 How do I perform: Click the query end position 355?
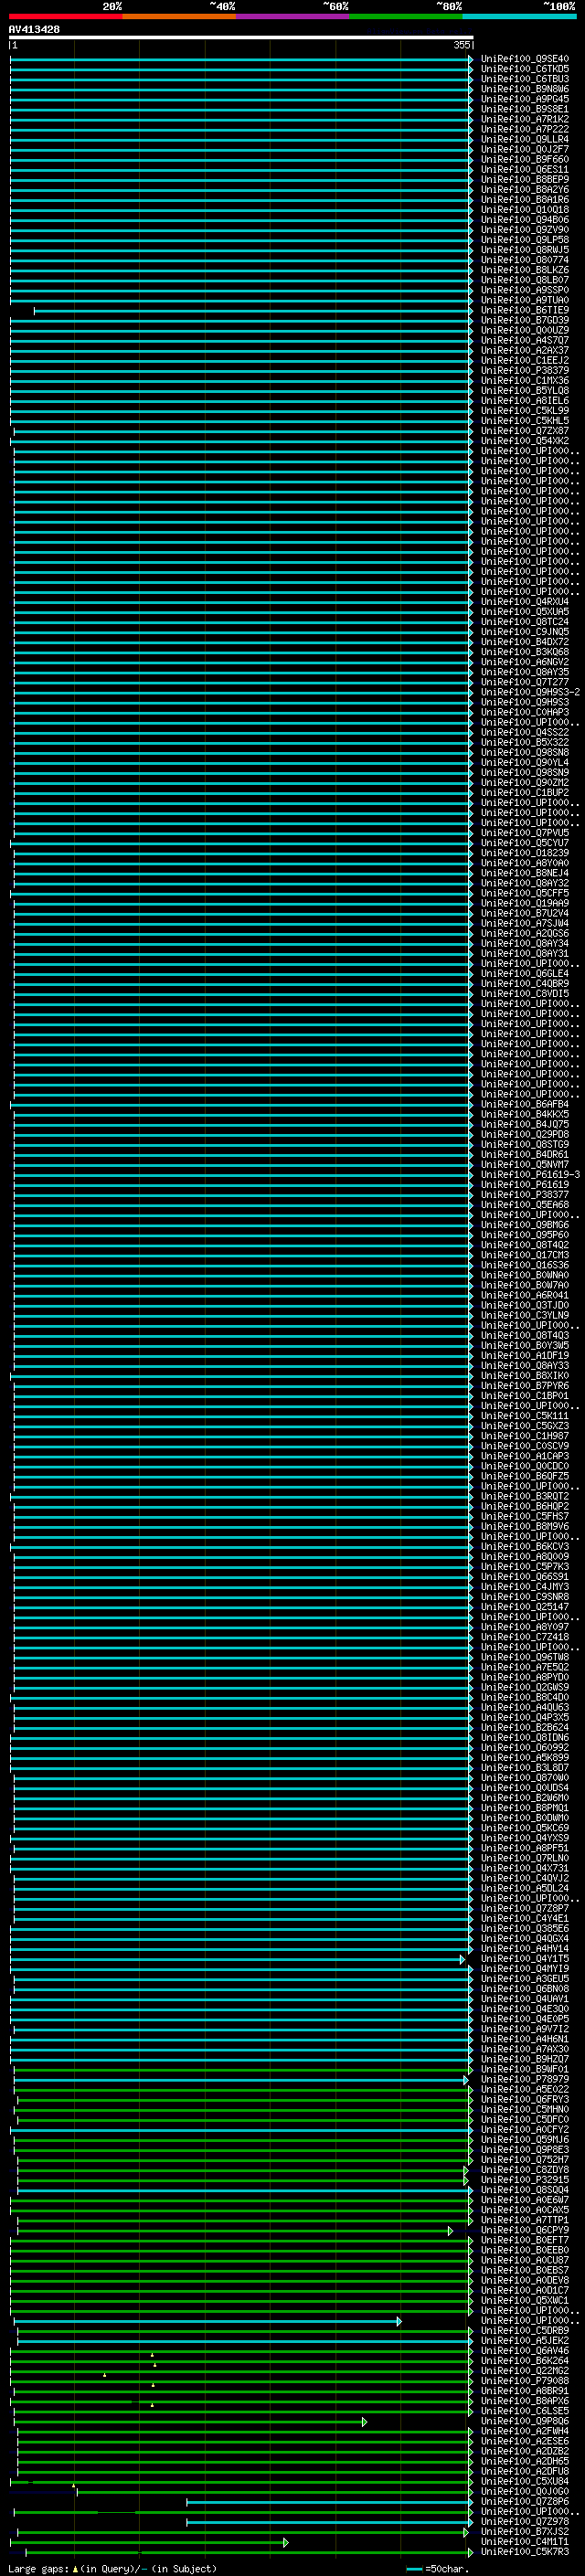(461, 45)
